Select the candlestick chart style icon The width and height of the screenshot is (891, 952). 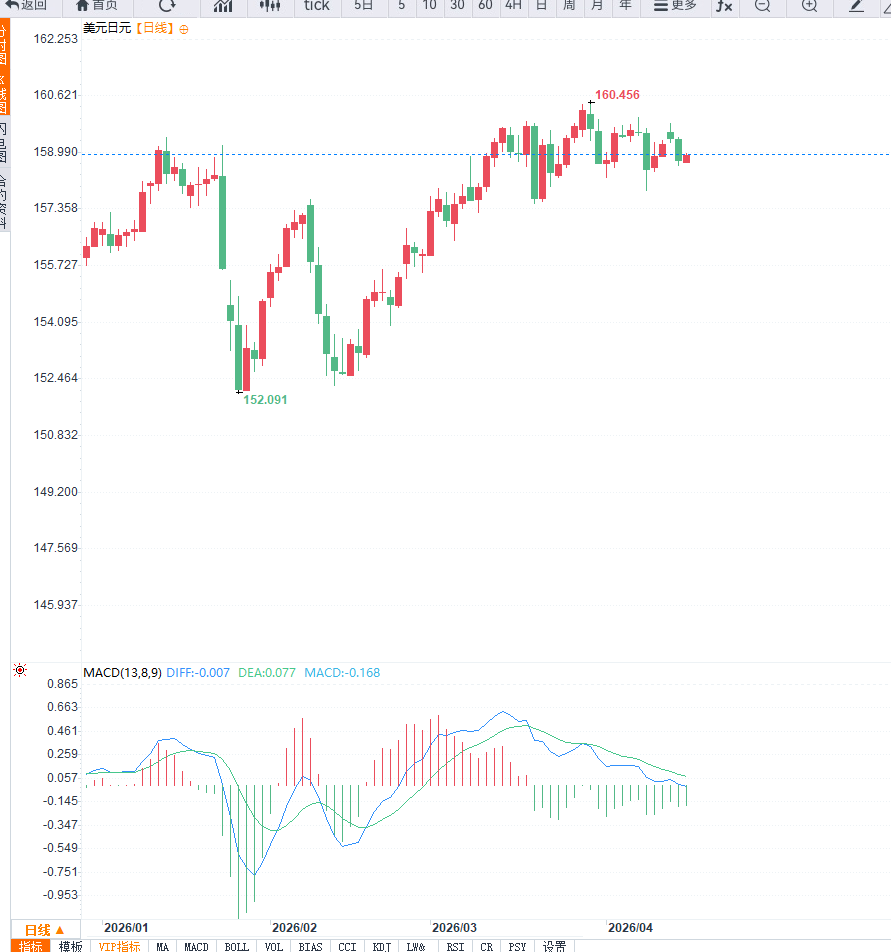270,5
